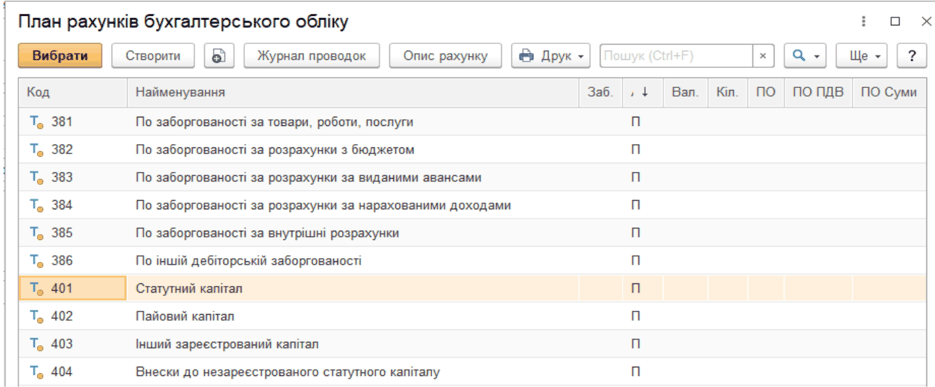Click code 381 cell

click(73, 122)
